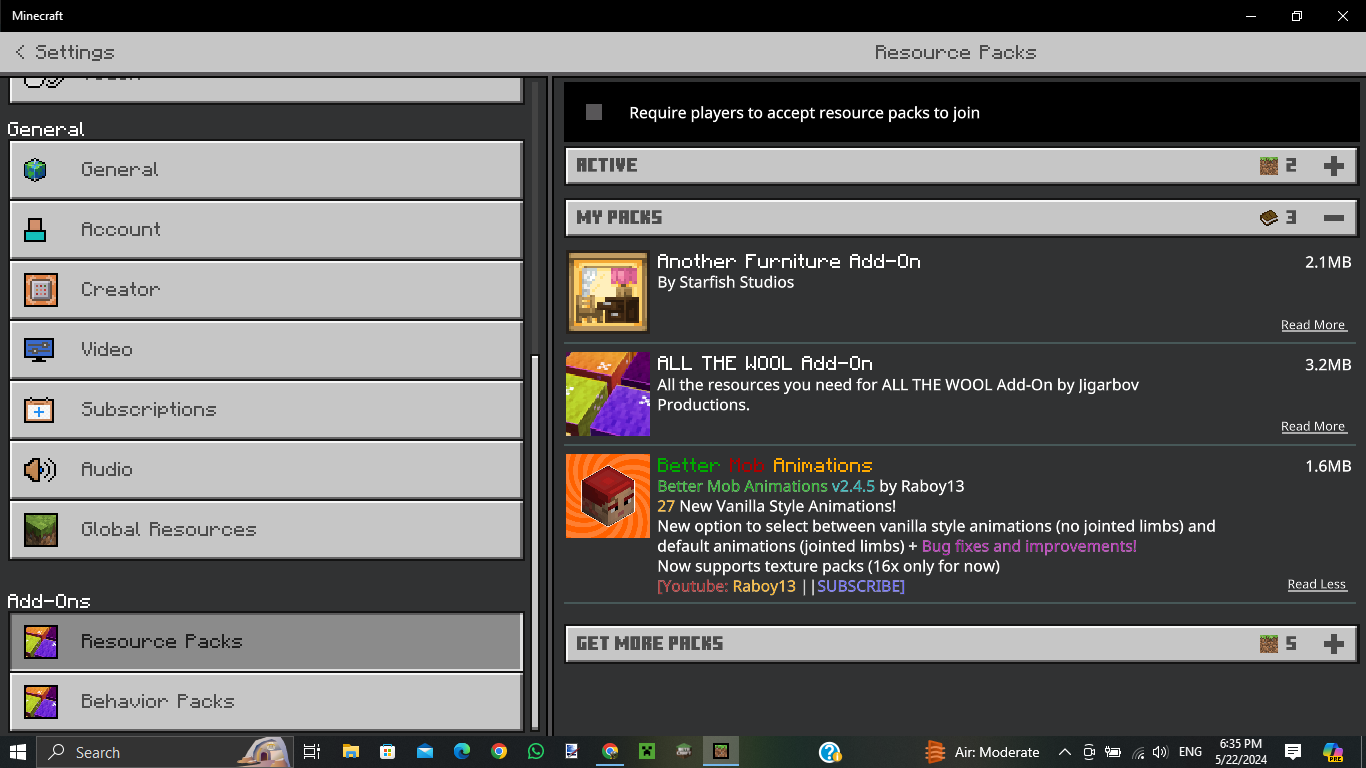Viewport: 1366px width, 768px height.
Task: Click the Creator command block icon
Action: 41,290
